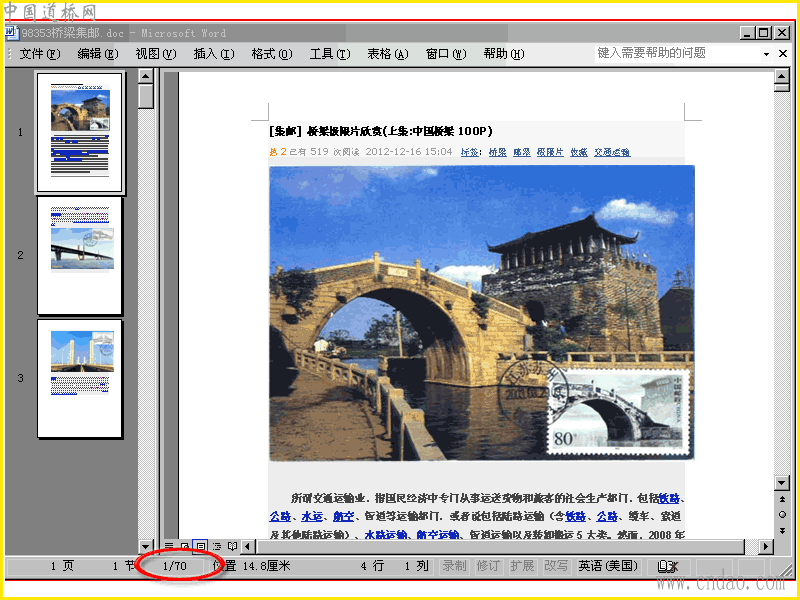
Task: Click spelling check status book icon
Action: tap(667, 566)
